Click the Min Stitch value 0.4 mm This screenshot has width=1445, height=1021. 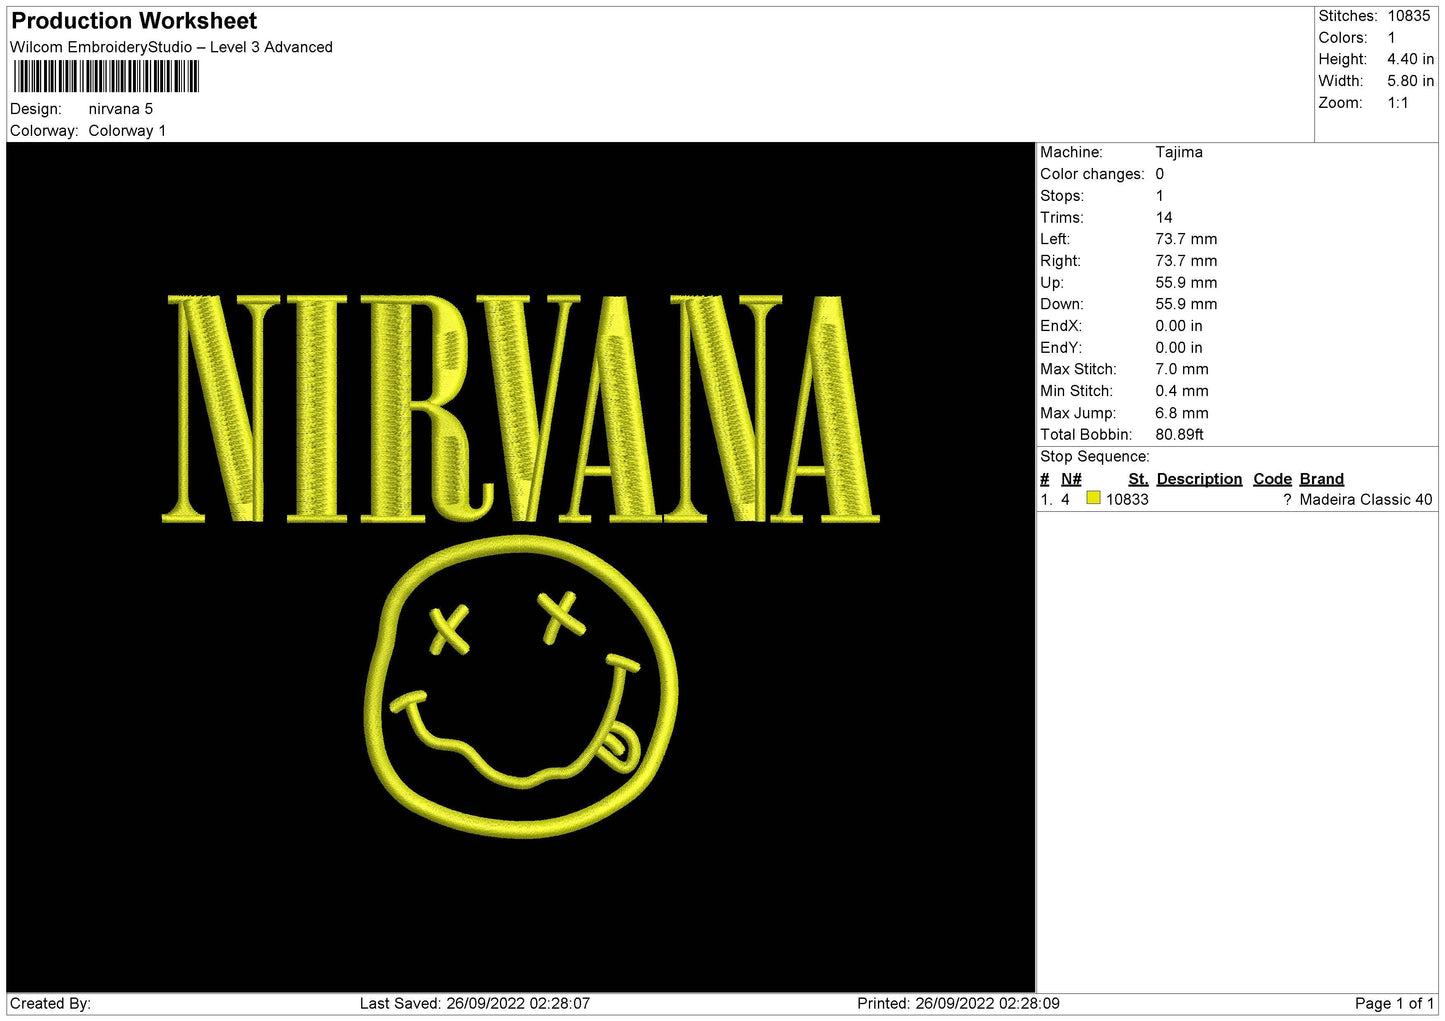(x=1182, y=391)
